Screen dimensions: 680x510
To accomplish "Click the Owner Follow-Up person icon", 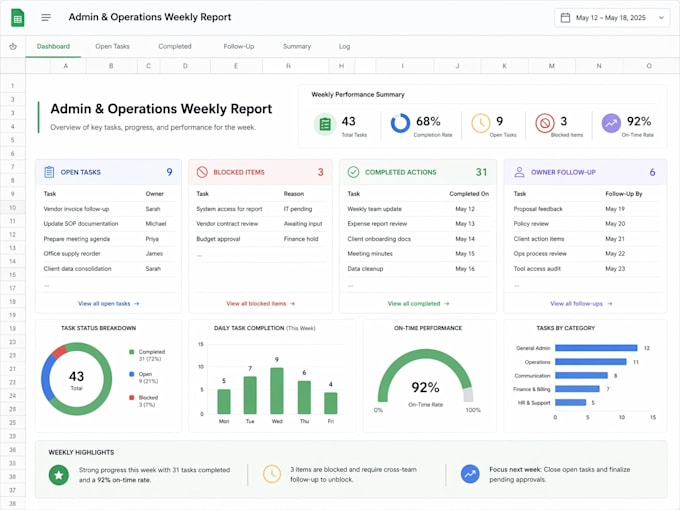I will (x=519, y=172).
